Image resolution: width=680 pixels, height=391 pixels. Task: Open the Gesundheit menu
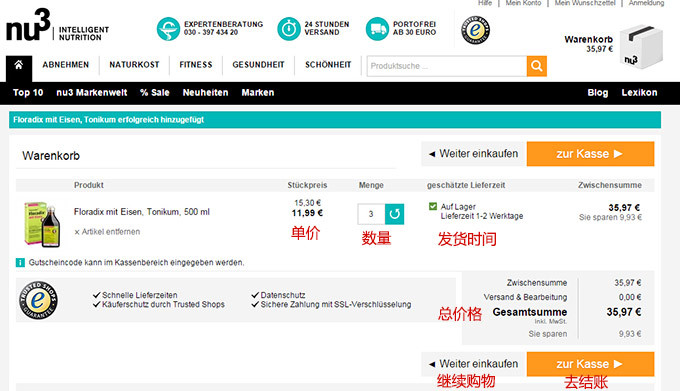click(258, 65)
